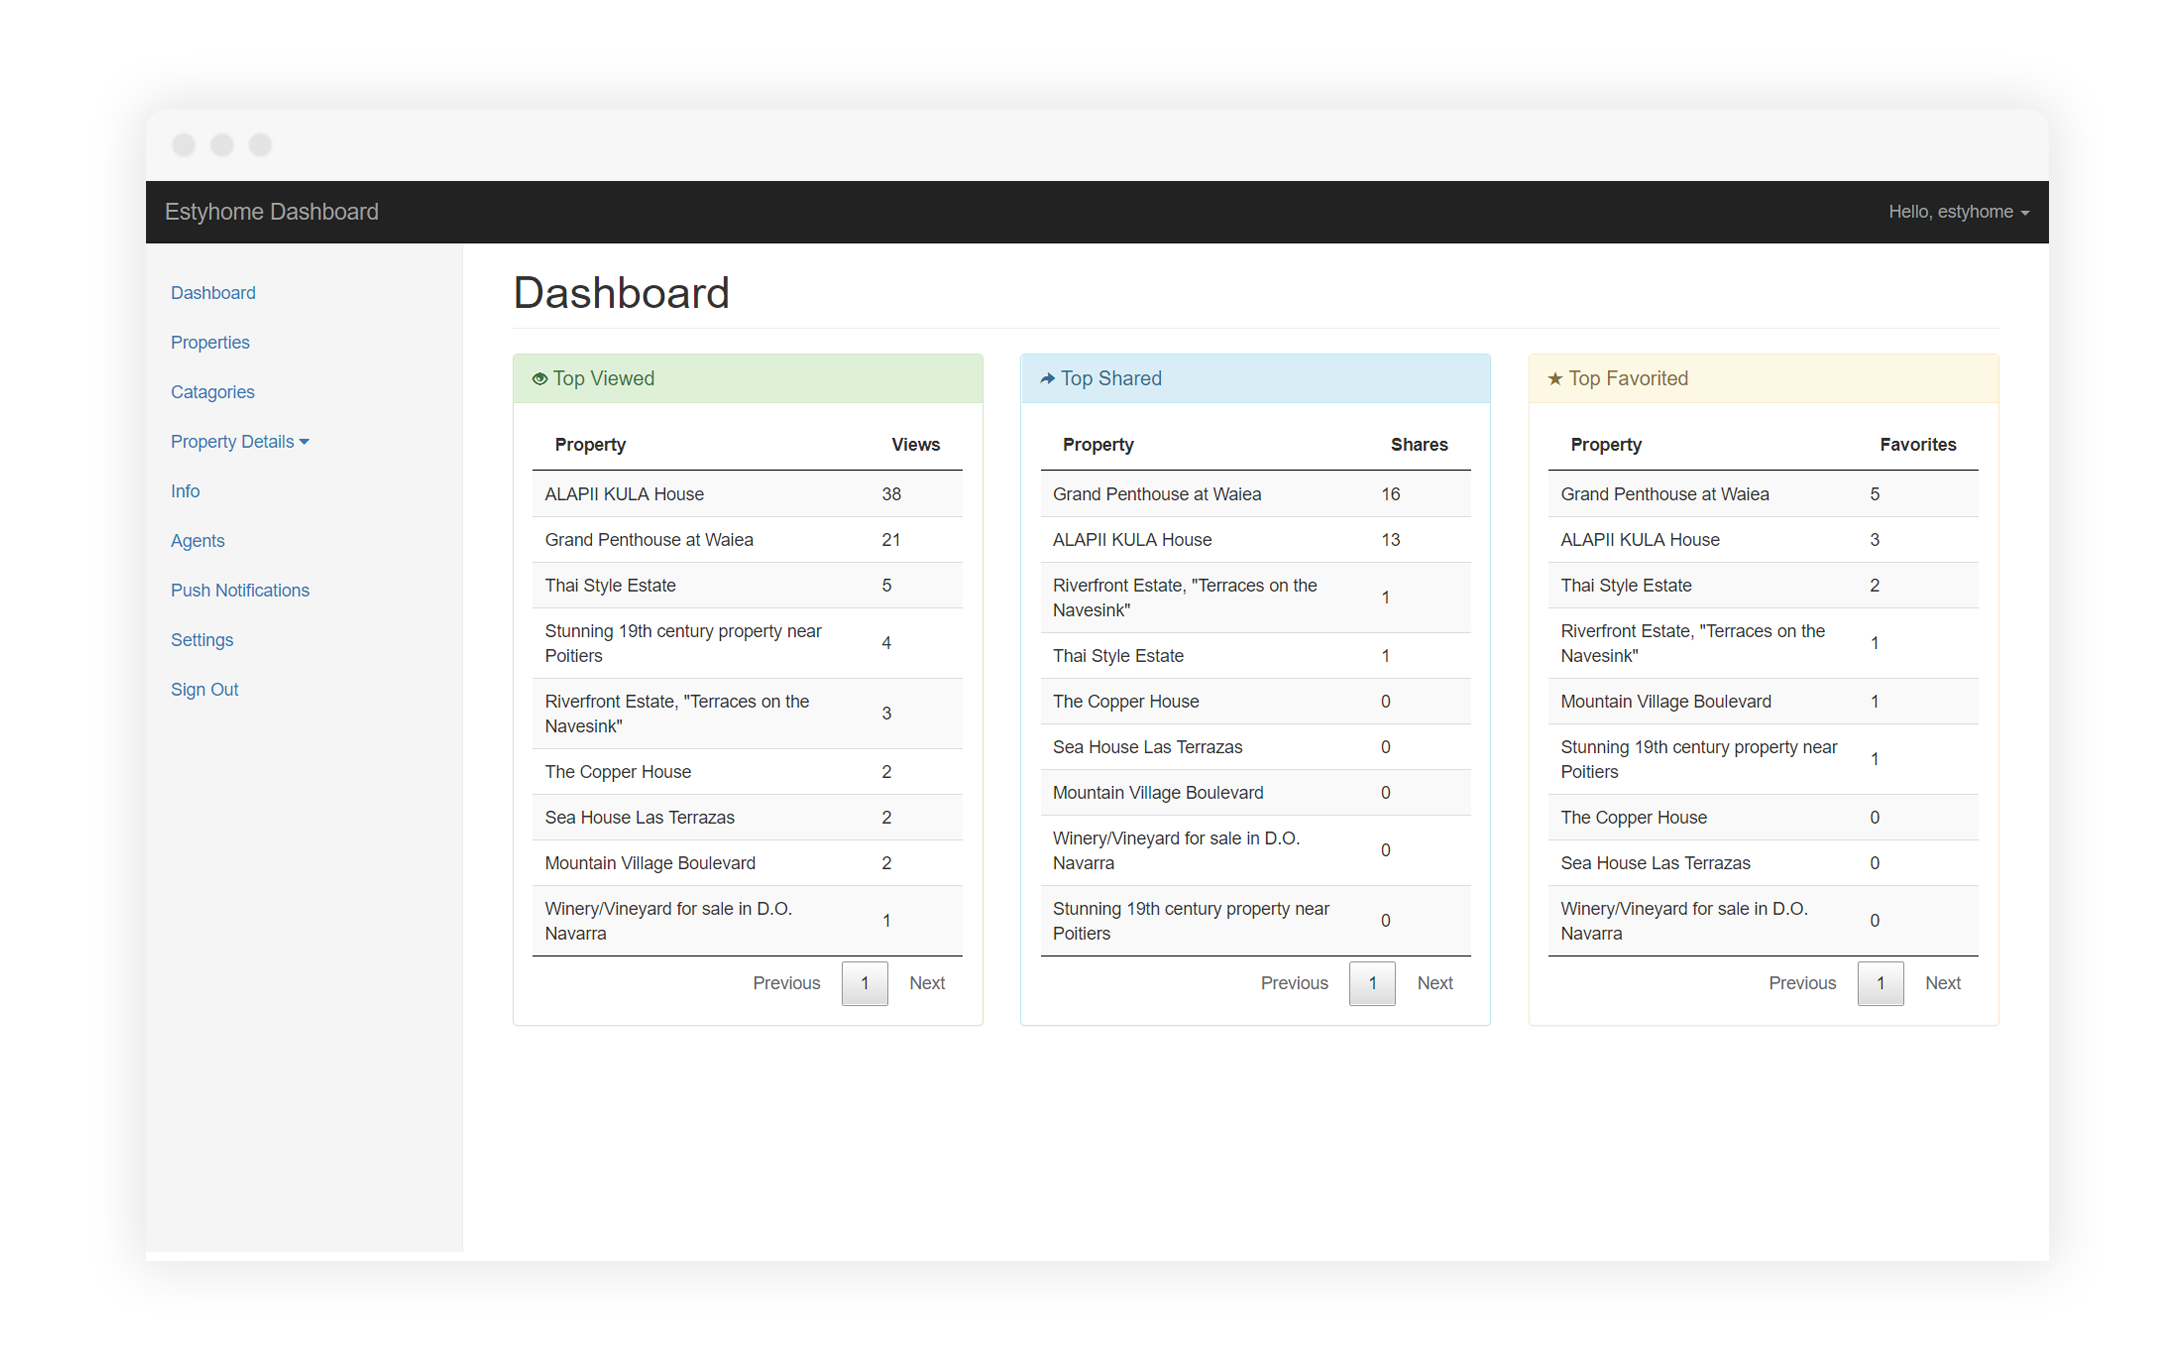The height and width of the screenshot is (1372, 2184).
Task: Expand the Property Details sidebar dropdown
Action: 240,442
